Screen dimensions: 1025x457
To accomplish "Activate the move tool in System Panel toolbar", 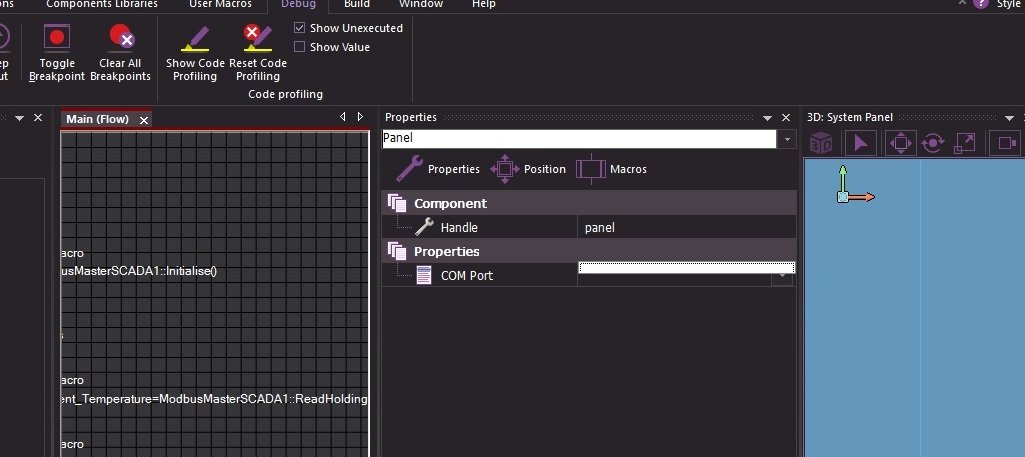I will tap(899, 143).
